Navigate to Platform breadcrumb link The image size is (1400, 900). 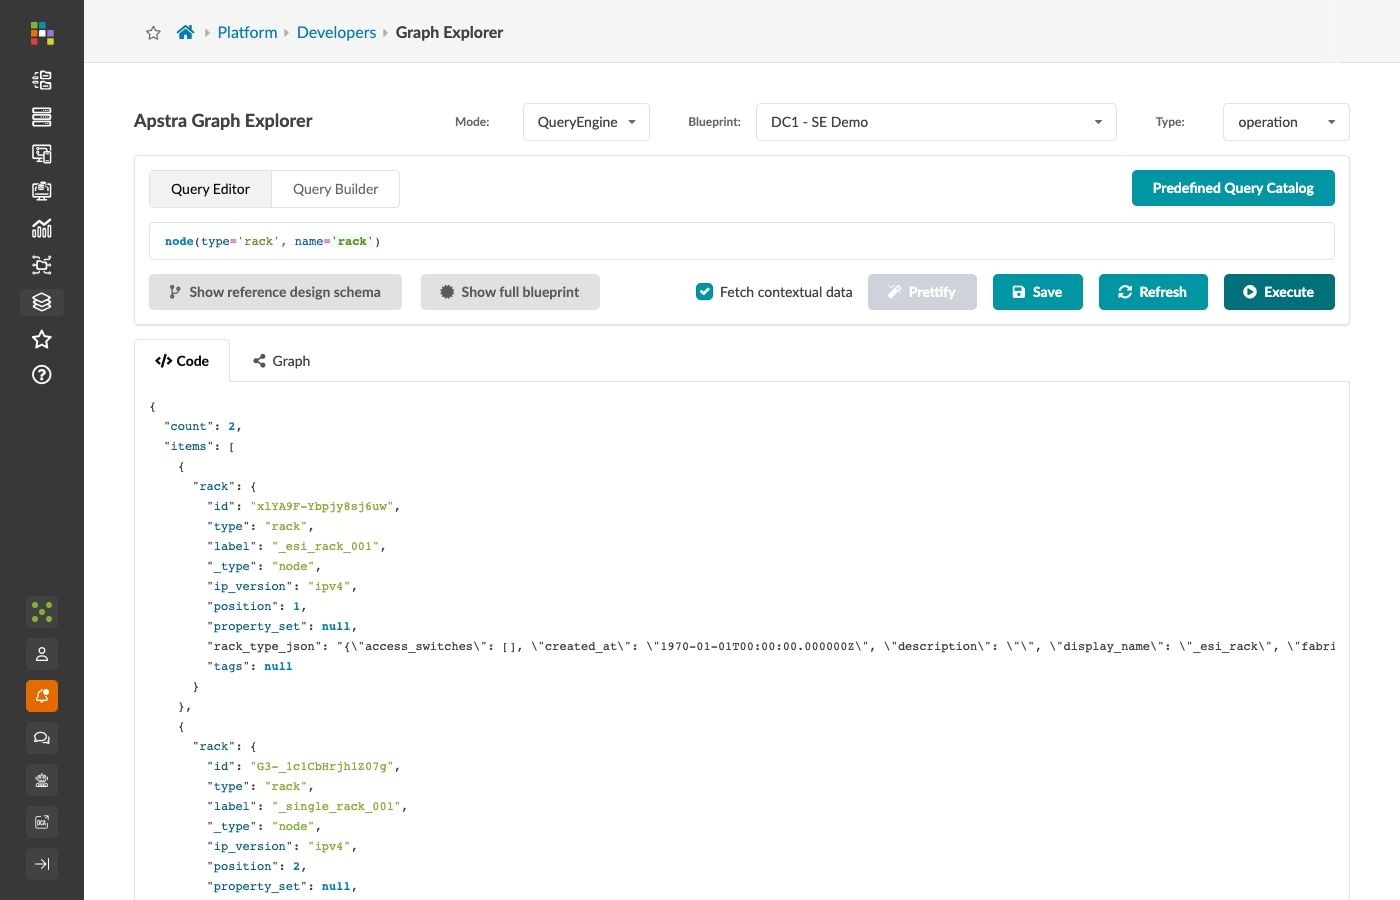[247, 32]
